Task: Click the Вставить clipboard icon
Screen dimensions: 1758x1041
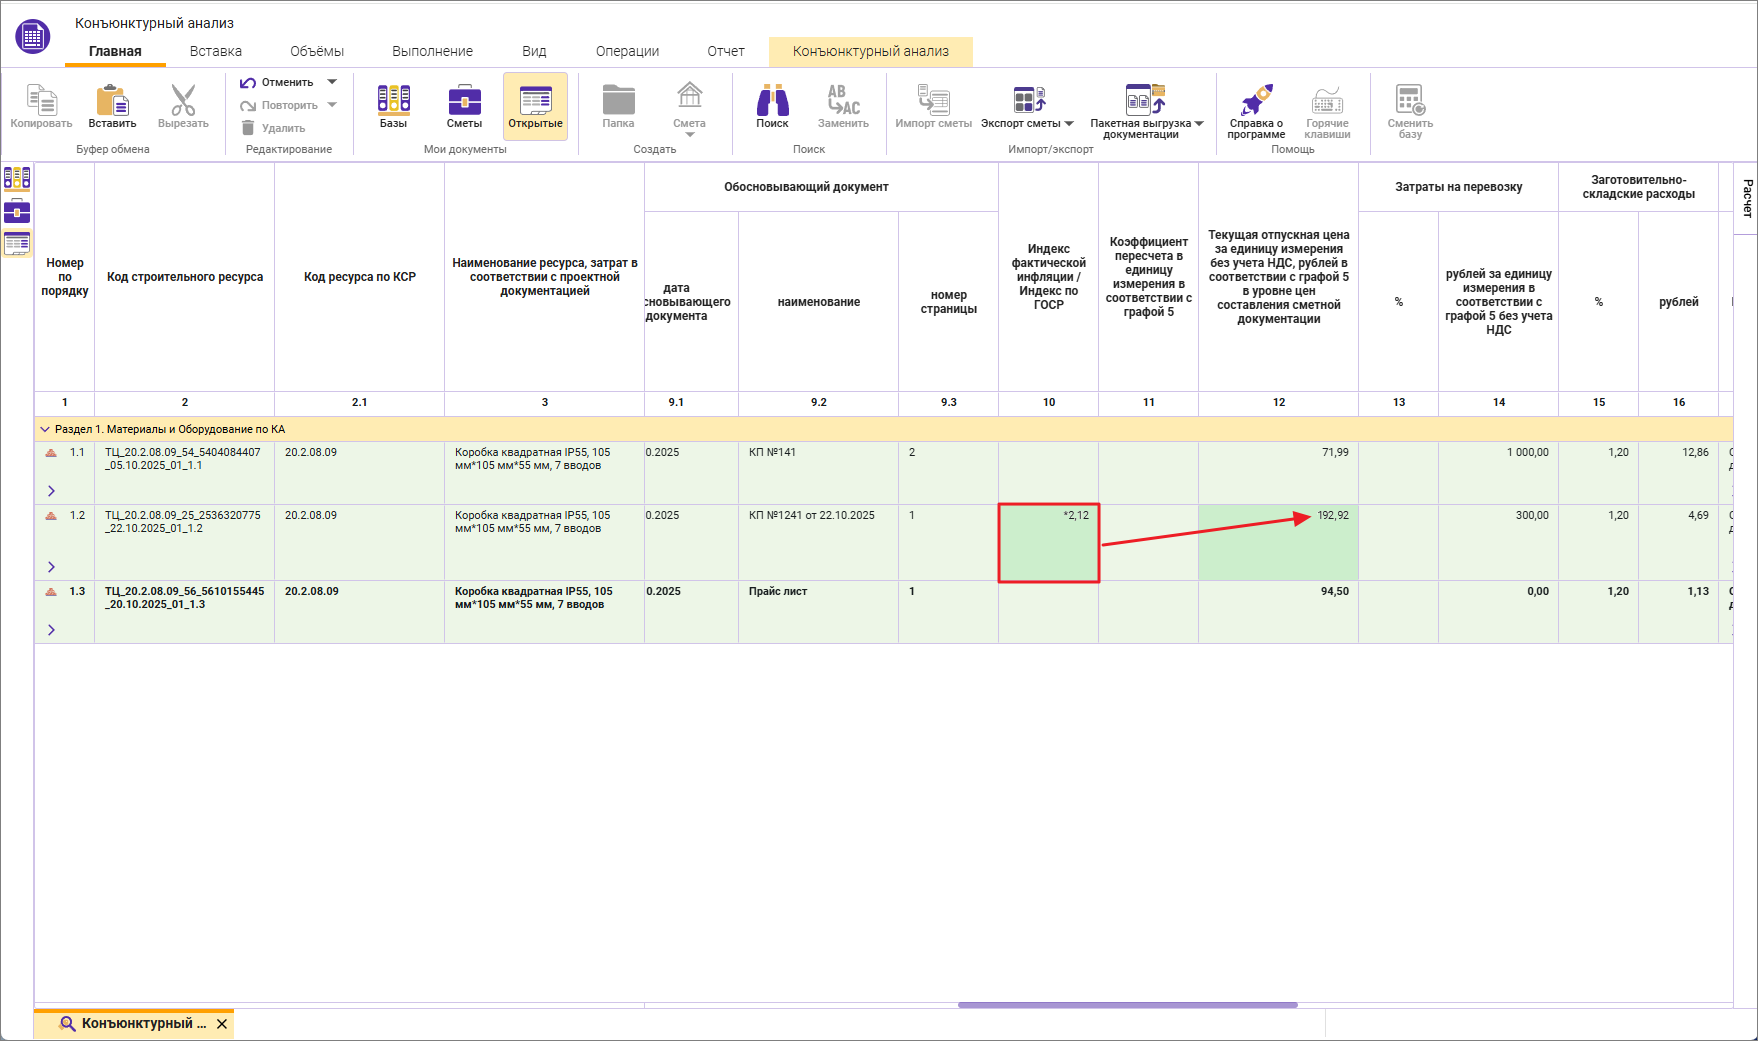Action: pyautogui.click(x=112, y=102)
